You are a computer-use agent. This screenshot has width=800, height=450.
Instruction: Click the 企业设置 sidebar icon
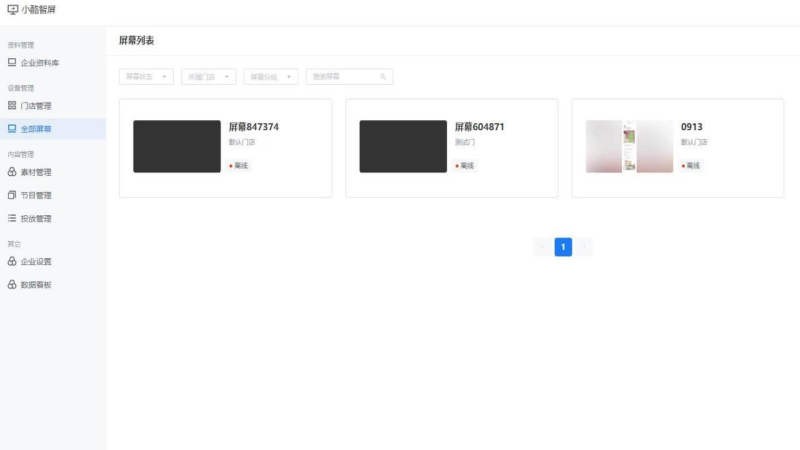tap(12, 261)
